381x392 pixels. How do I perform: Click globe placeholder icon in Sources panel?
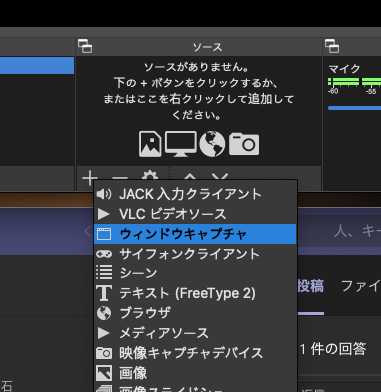click(x=212, y=144)
